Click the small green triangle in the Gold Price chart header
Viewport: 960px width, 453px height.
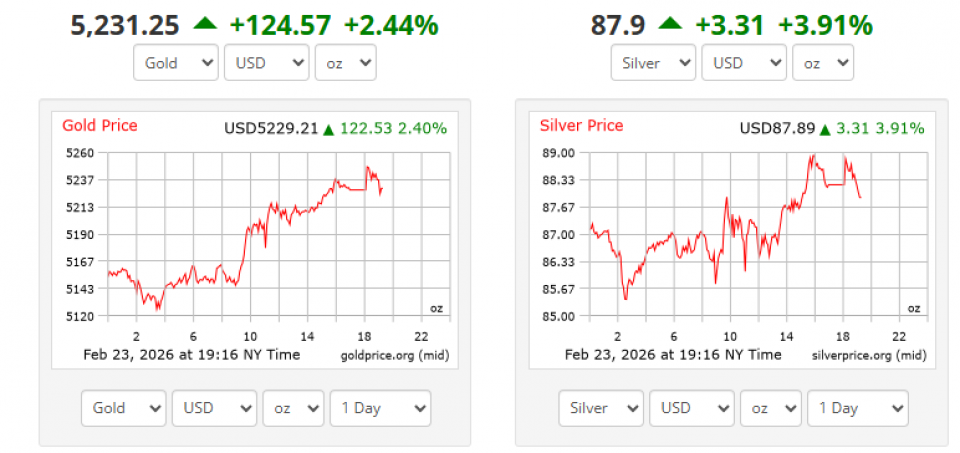[328, 129]
